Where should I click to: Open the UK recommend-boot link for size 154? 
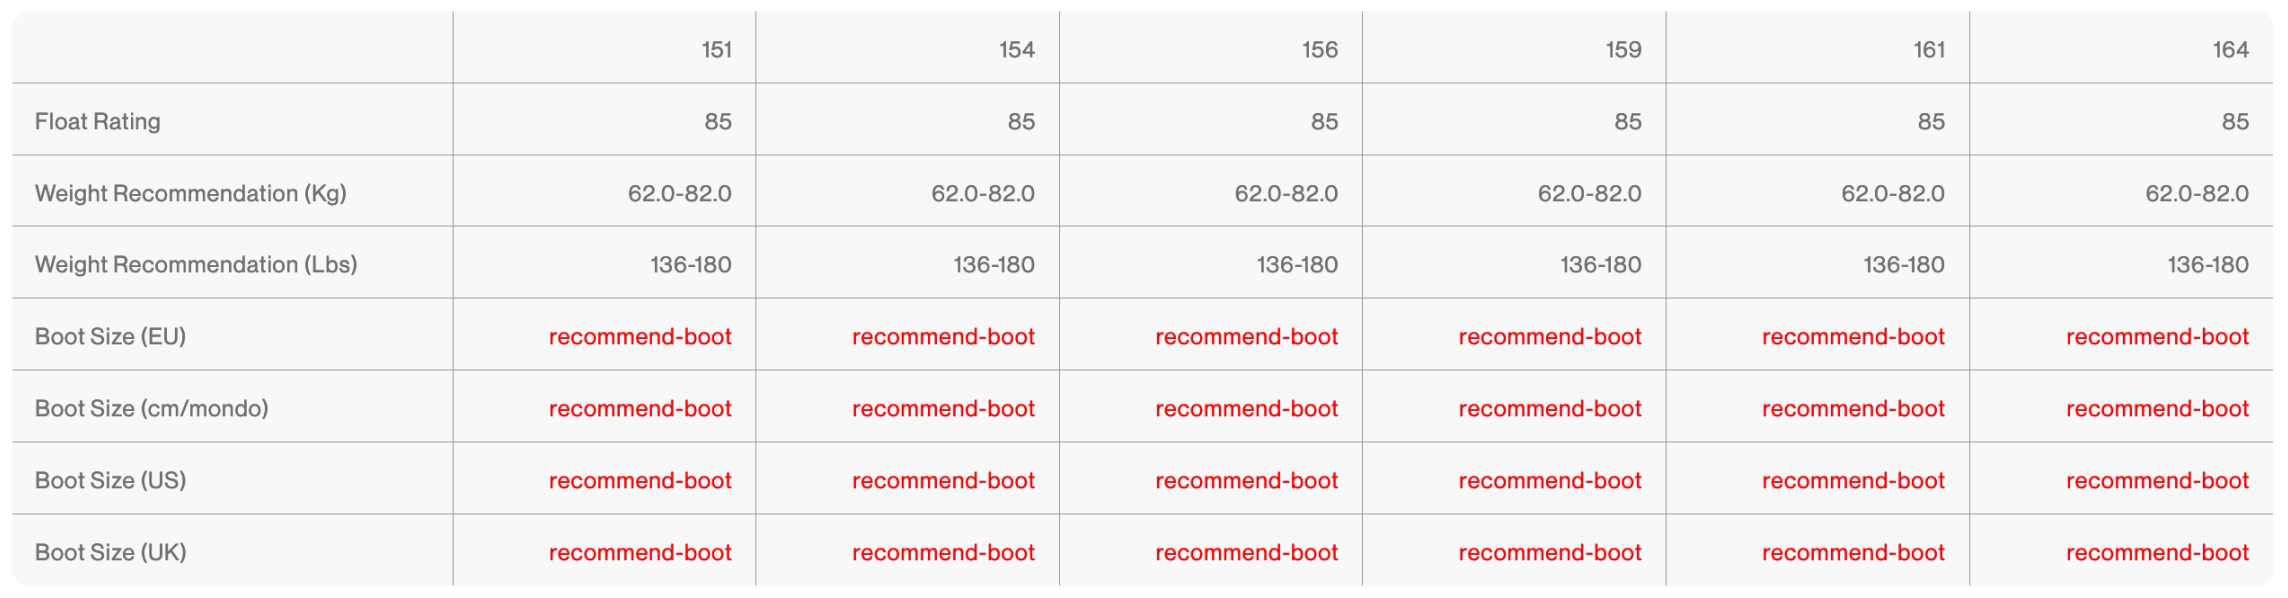click(x=943, y=553)
